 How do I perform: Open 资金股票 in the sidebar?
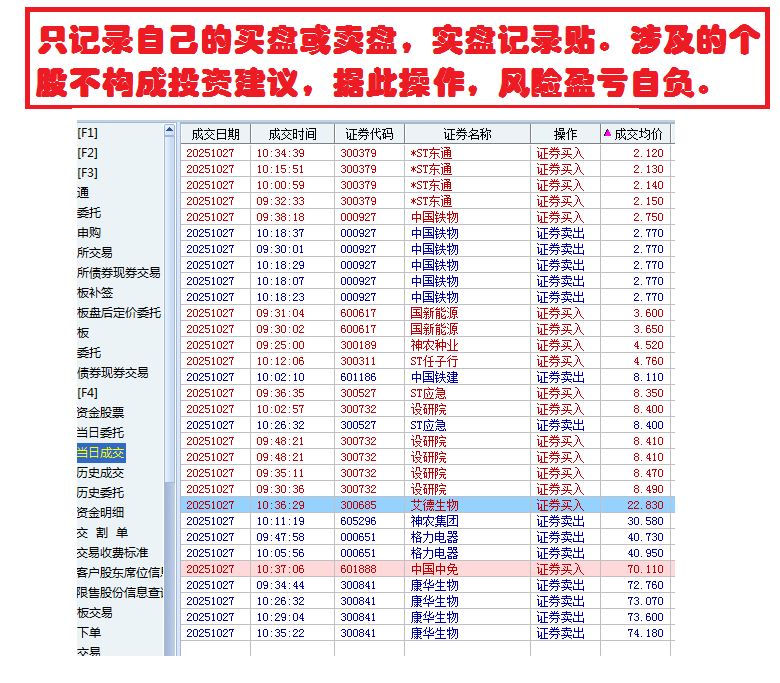tap(100, 412)
